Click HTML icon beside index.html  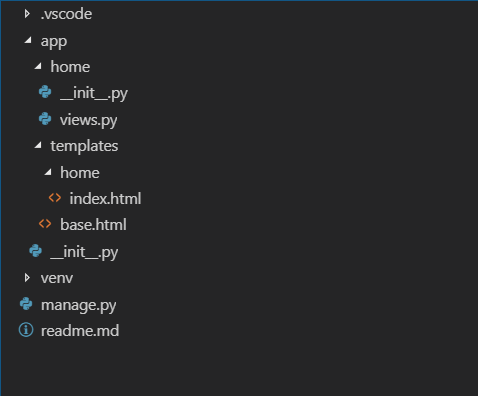[55, 198]
